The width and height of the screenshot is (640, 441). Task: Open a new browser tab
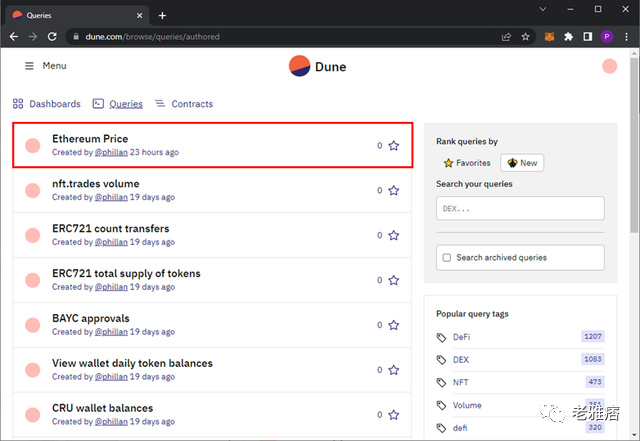162,16
